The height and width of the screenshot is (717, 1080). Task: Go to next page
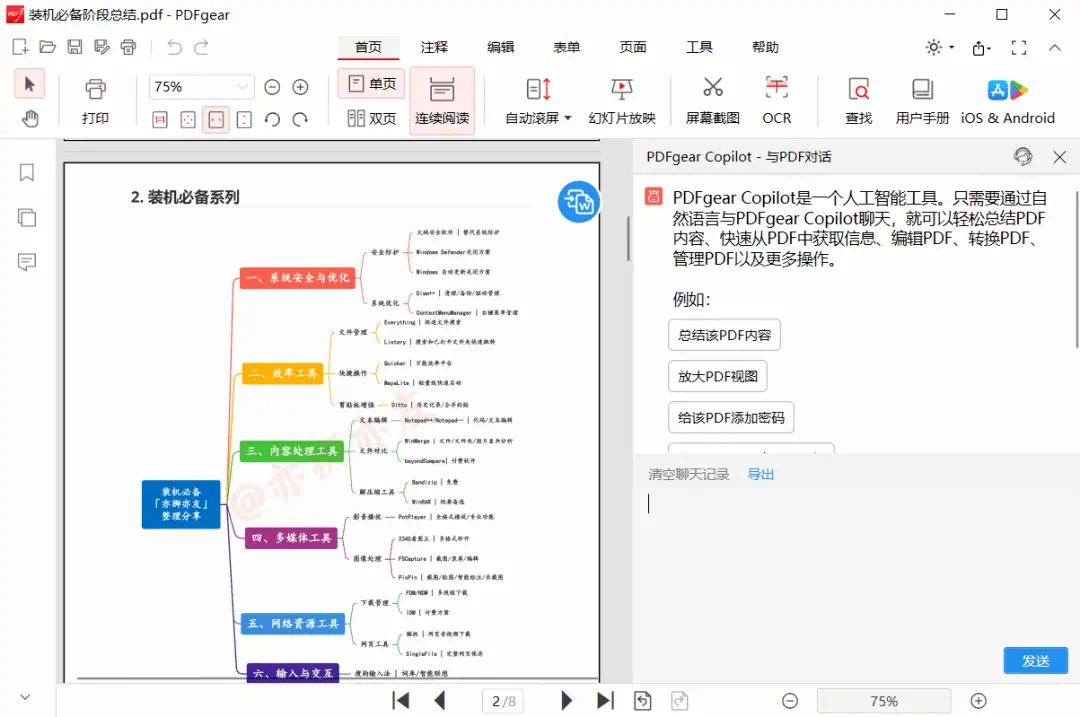coord(566,700)
